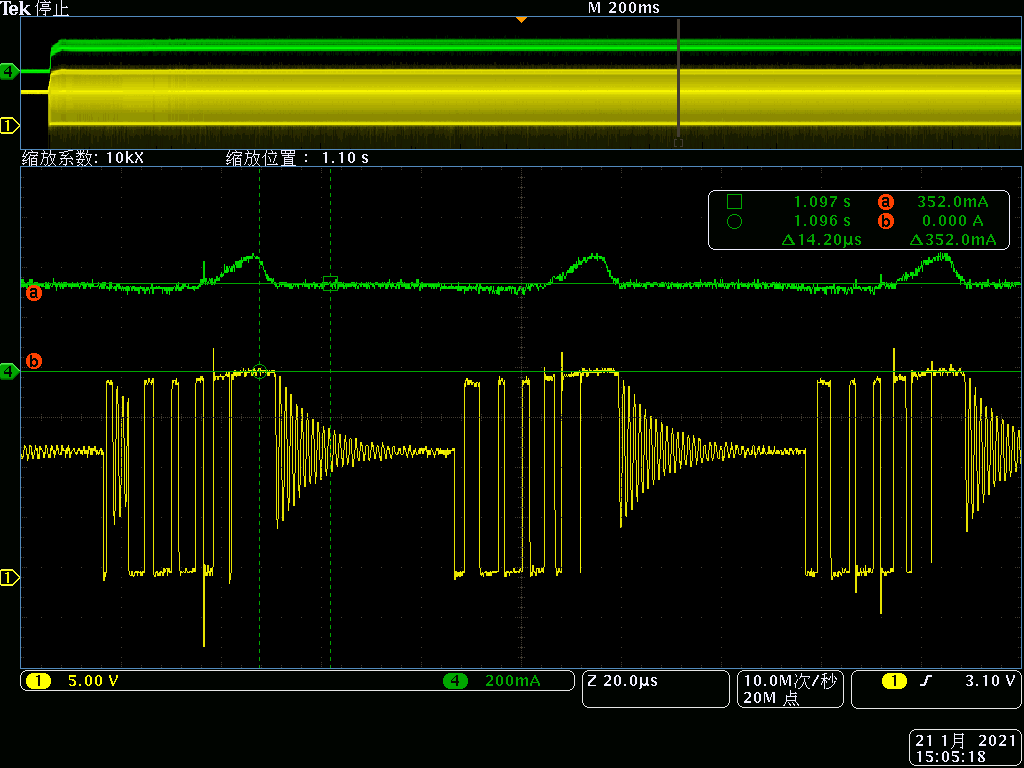Click the M 200ms timebase readout

624,8
